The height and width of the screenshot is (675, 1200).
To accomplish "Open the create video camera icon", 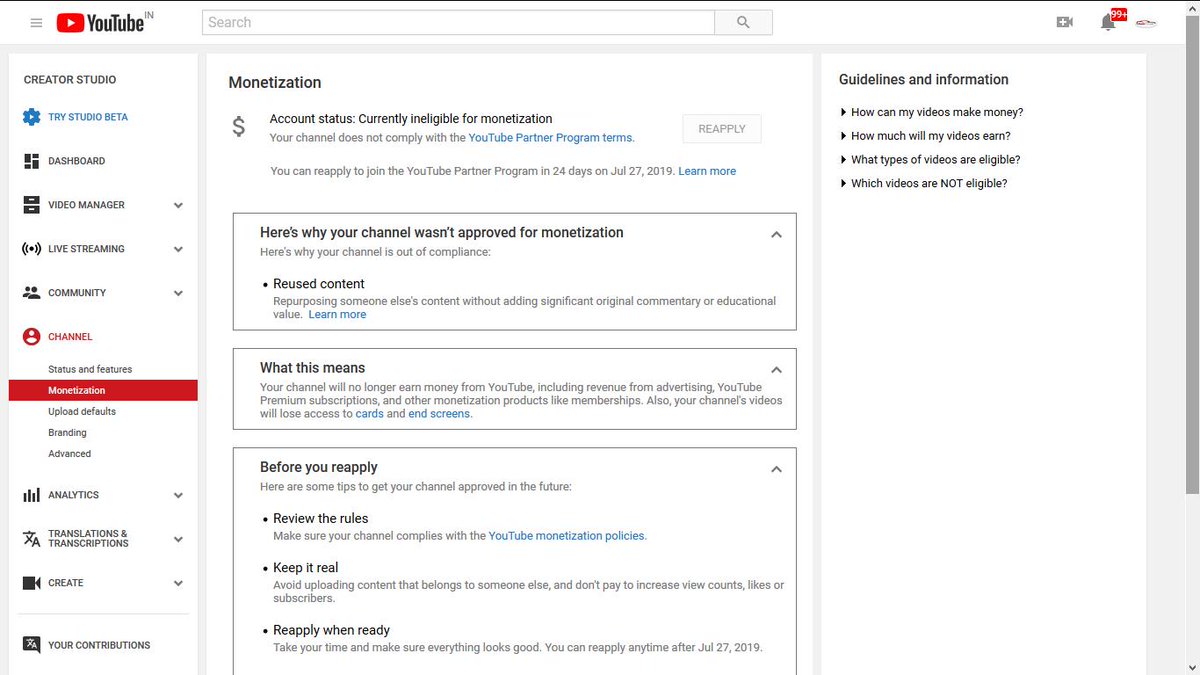I will tap(1064, 22).
